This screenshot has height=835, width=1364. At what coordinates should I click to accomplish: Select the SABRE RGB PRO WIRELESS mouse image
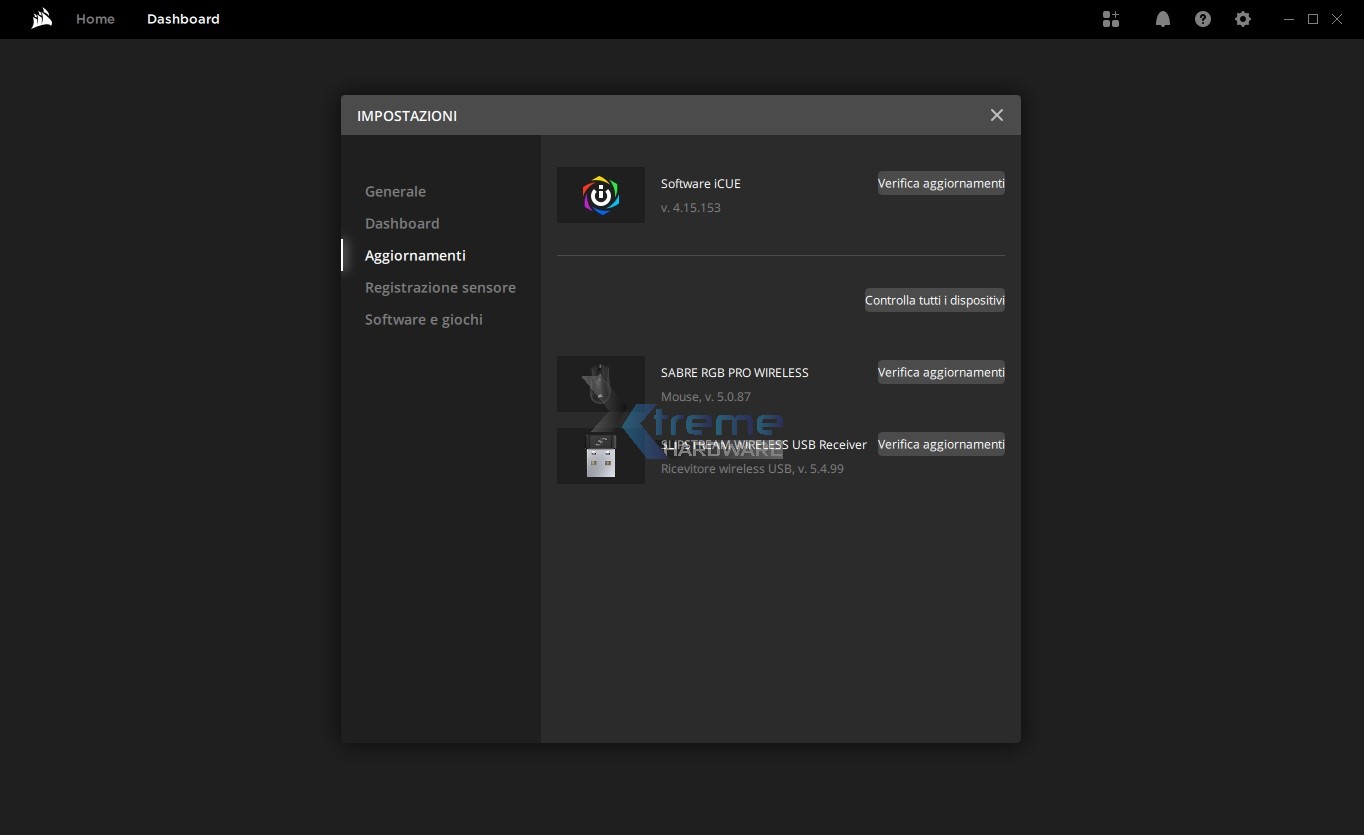[x=600, y=385]
